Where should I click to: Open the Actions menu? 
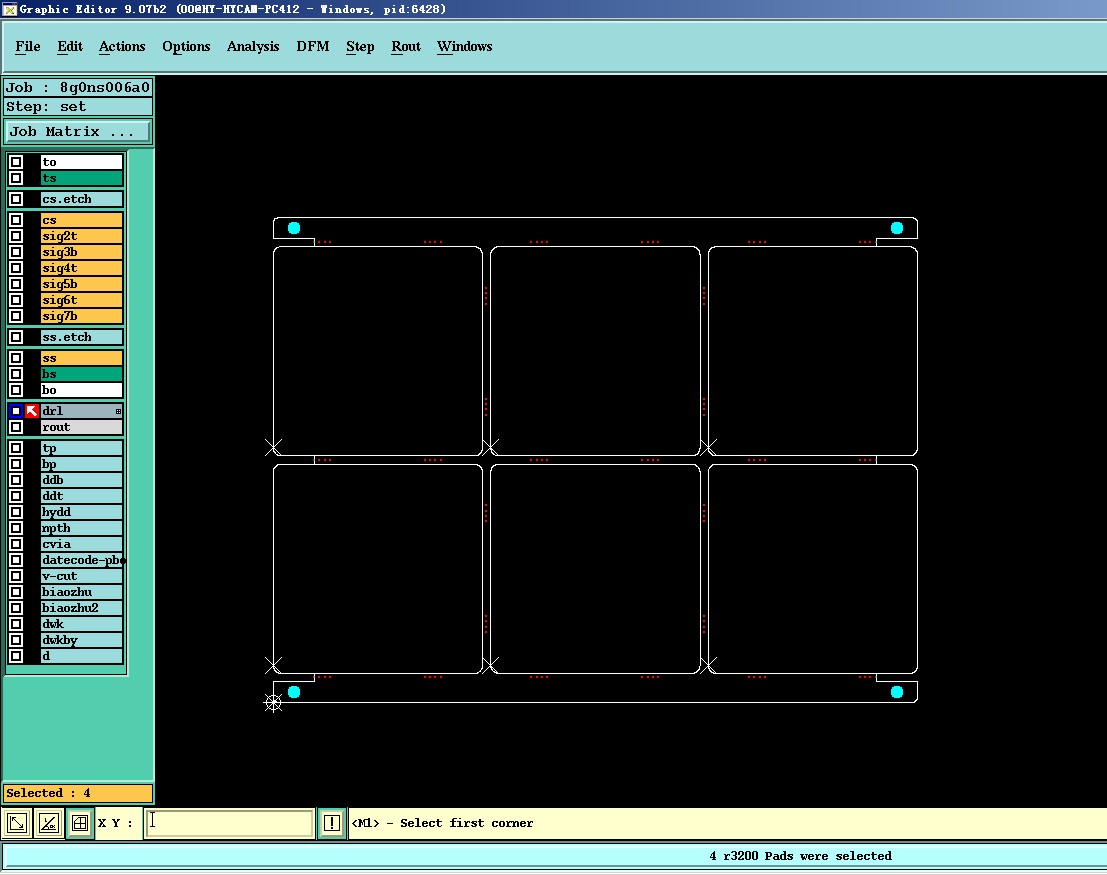pyautogui.click(x=122, y=47)
